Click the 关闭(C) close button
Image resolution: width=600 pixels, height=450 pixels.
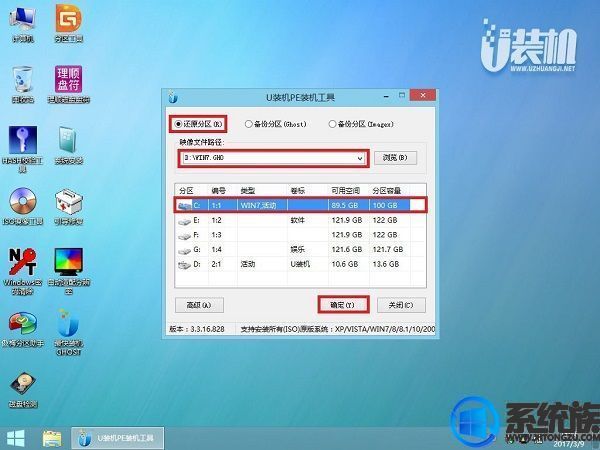pos(401,305)
